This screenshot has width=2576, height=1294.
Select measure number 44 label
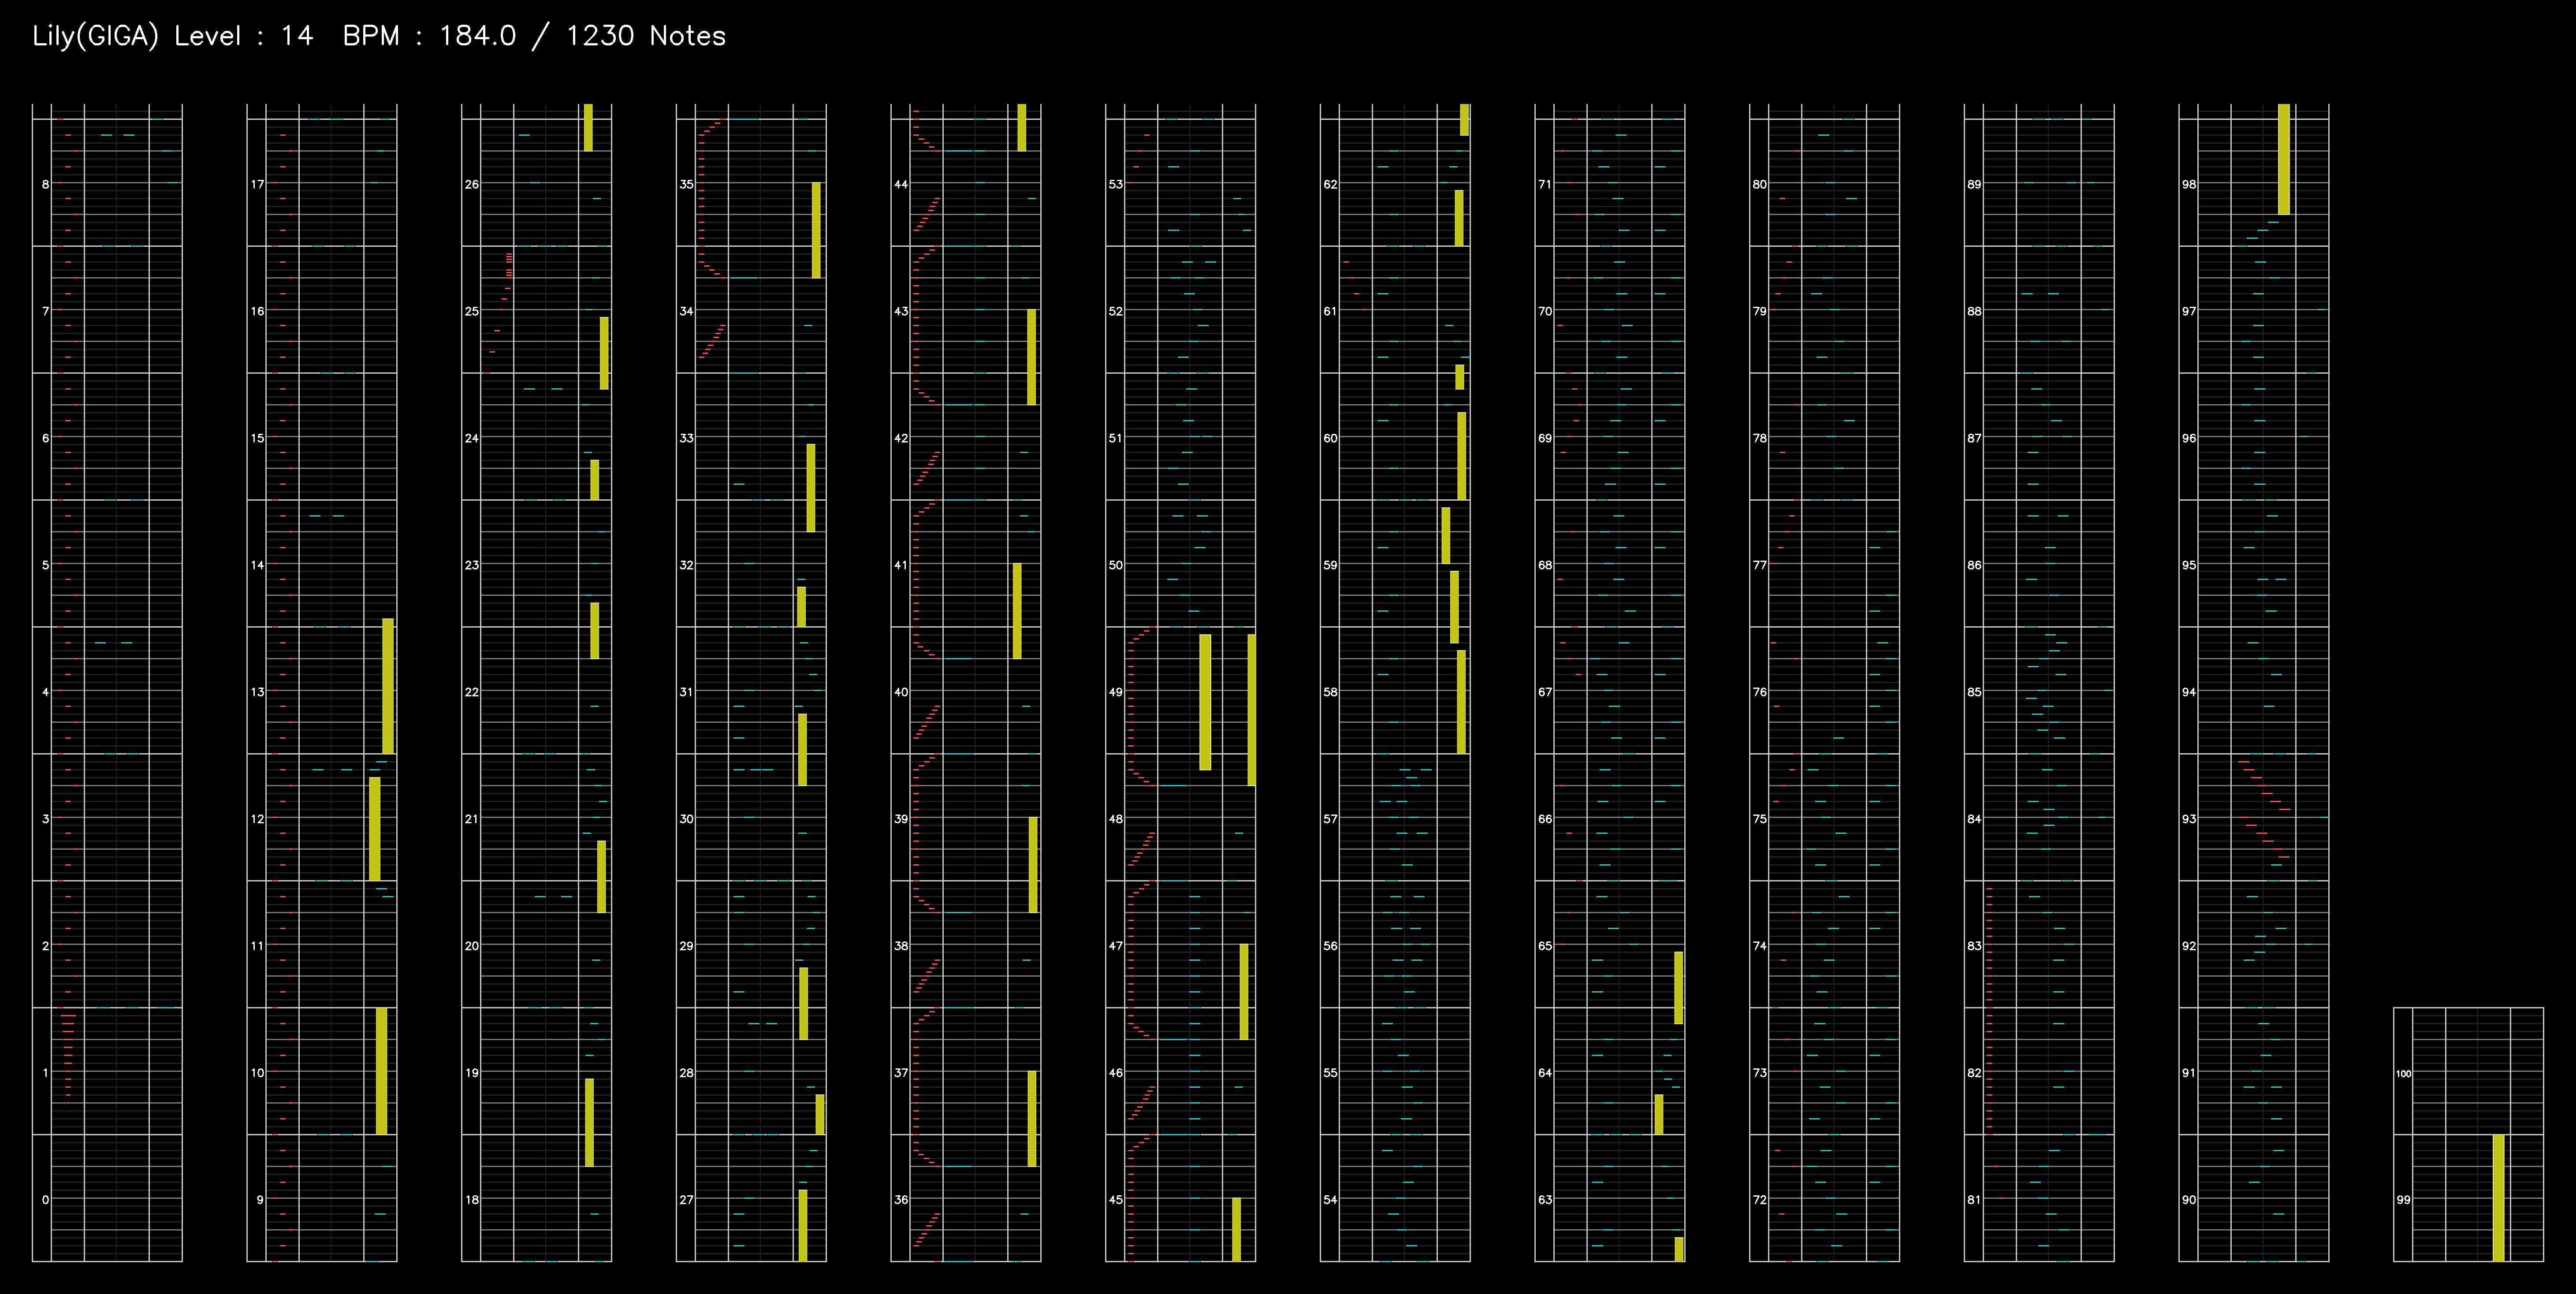coord(901,184)
